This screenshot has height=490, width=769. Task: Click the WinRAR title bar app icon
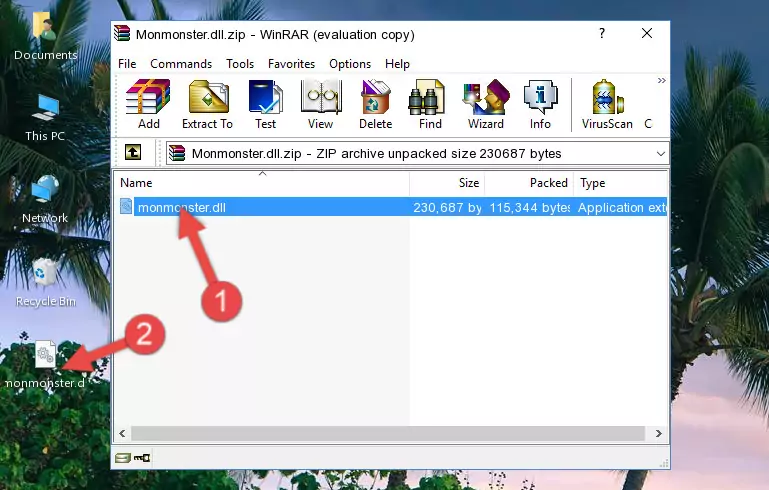click(x=122, y=33)
